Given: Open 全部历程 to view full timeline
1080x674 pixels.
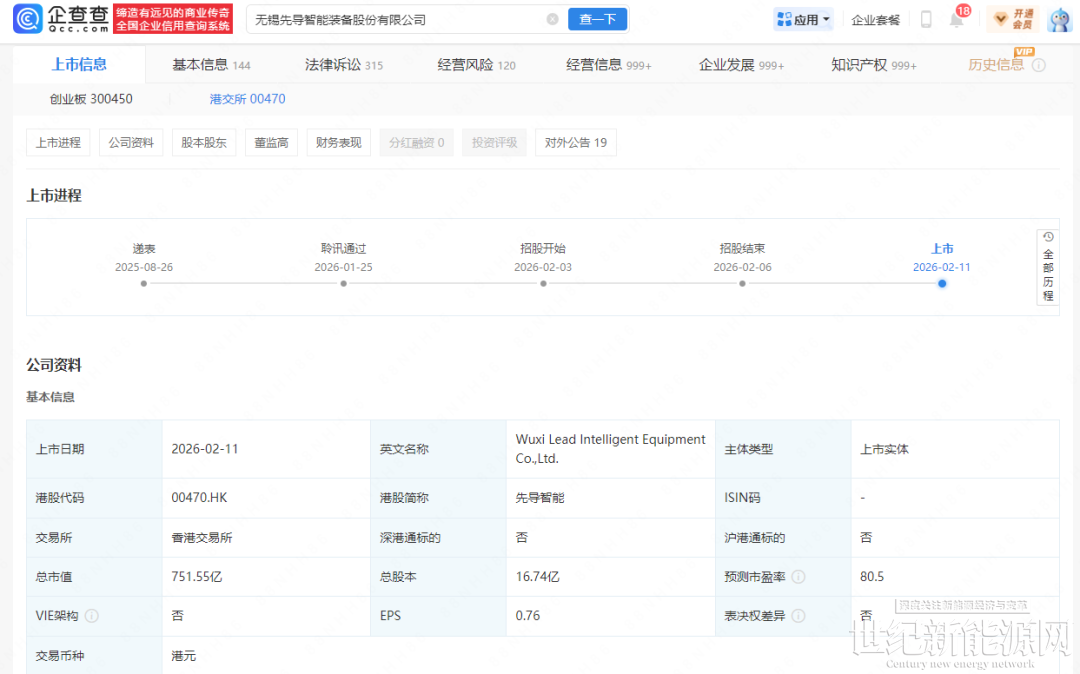Looking at the screenshot, I should click(1047, 267).
